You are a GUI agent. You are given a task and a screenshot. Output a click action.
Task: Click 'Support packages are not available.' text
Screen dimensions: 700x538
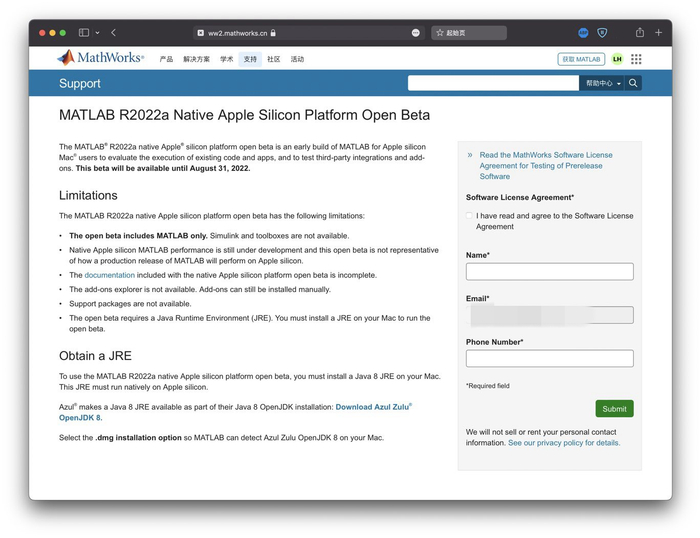point(130,304)
